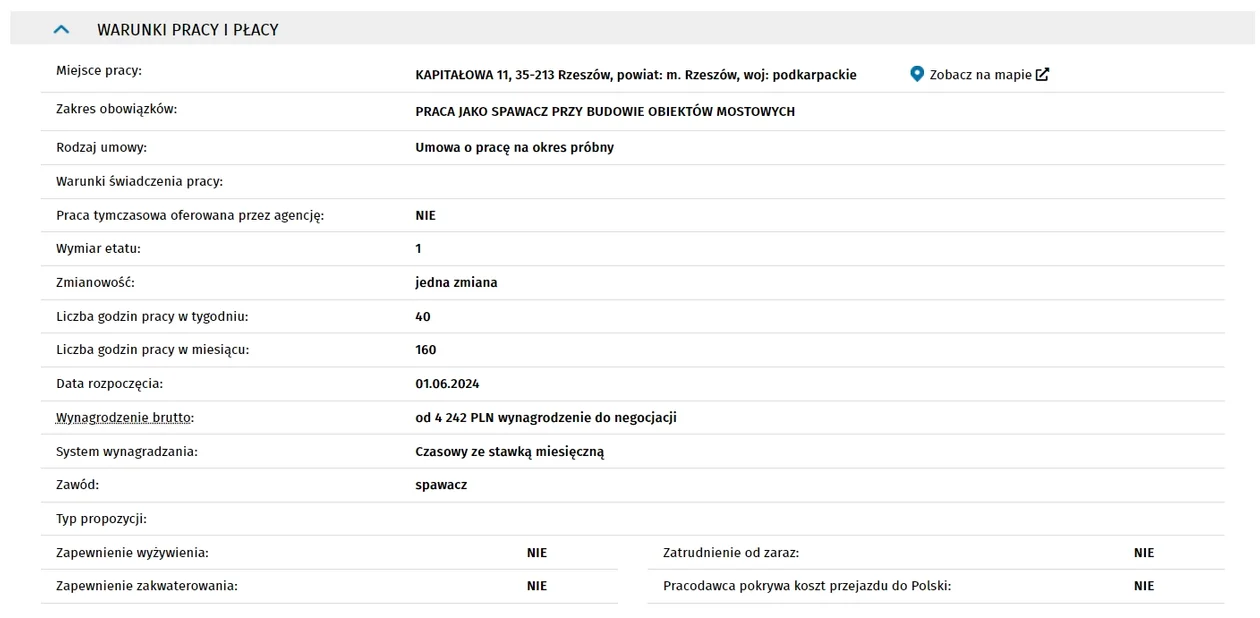Click the map pin icon next to Zobacz na mapie
This screenshot has width=1260, height=618.
[917, 74]
